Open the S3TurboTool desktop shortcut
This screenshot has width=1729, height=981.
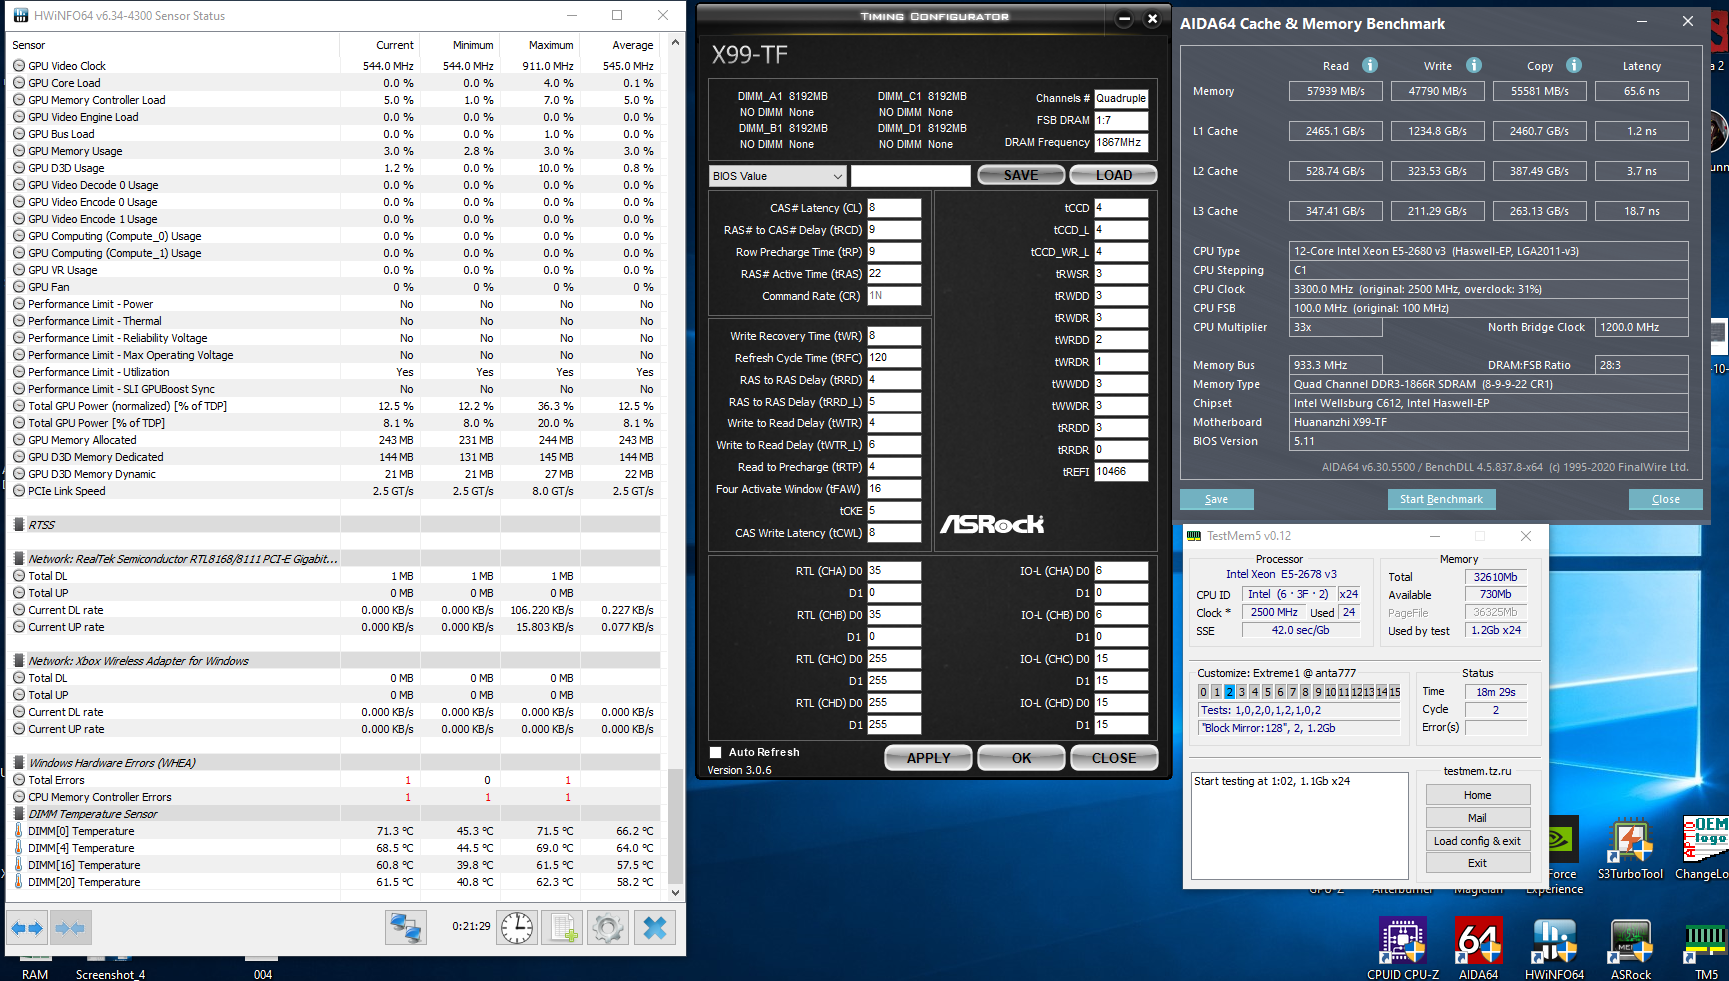(x=1630, y=850)
